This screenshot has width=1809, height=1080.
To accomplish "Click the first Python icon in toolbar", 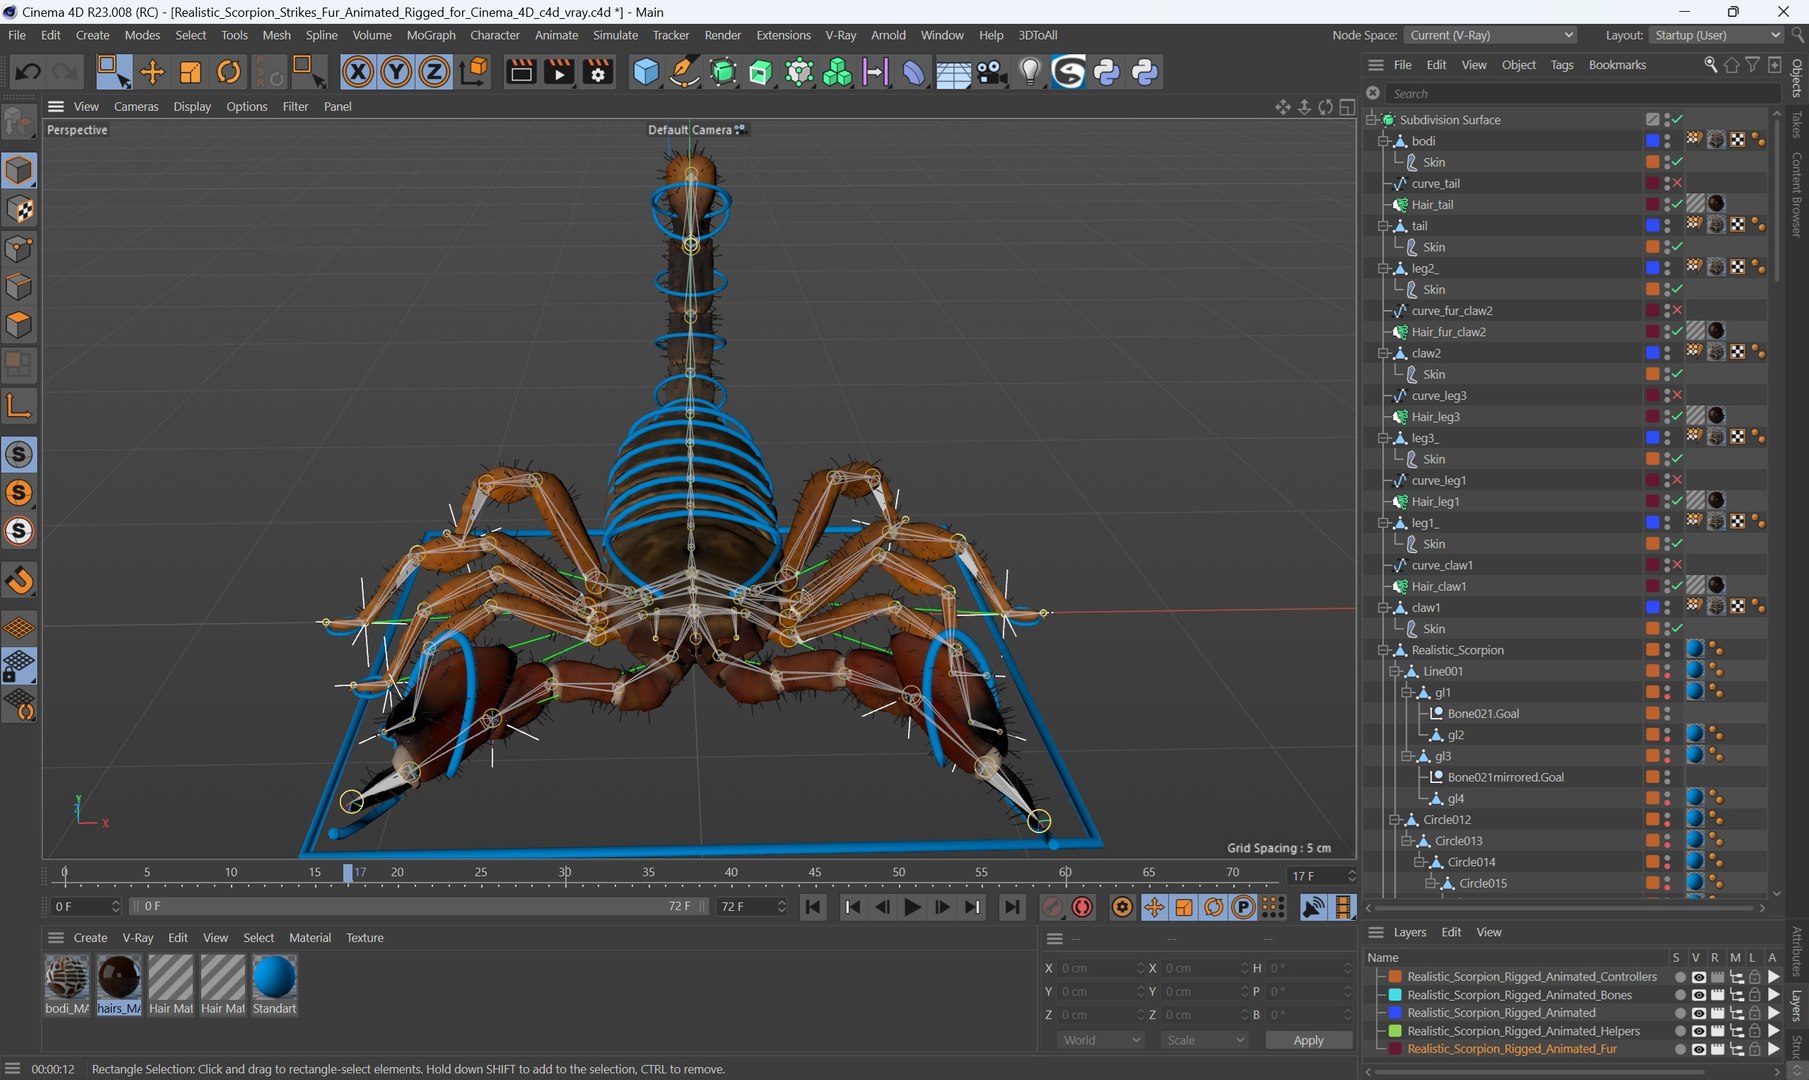I will pyautogui.click(x=1107, y=72).
